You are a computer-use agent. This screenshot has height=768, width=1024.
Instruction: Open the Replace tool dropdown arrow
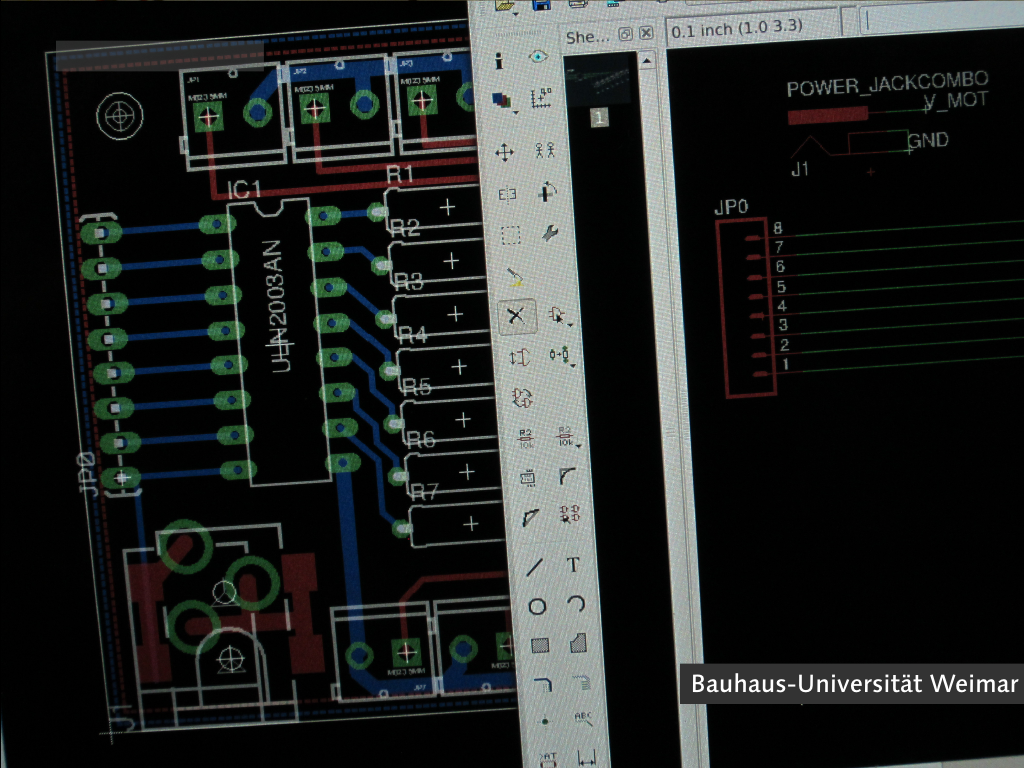click(573, 366)
